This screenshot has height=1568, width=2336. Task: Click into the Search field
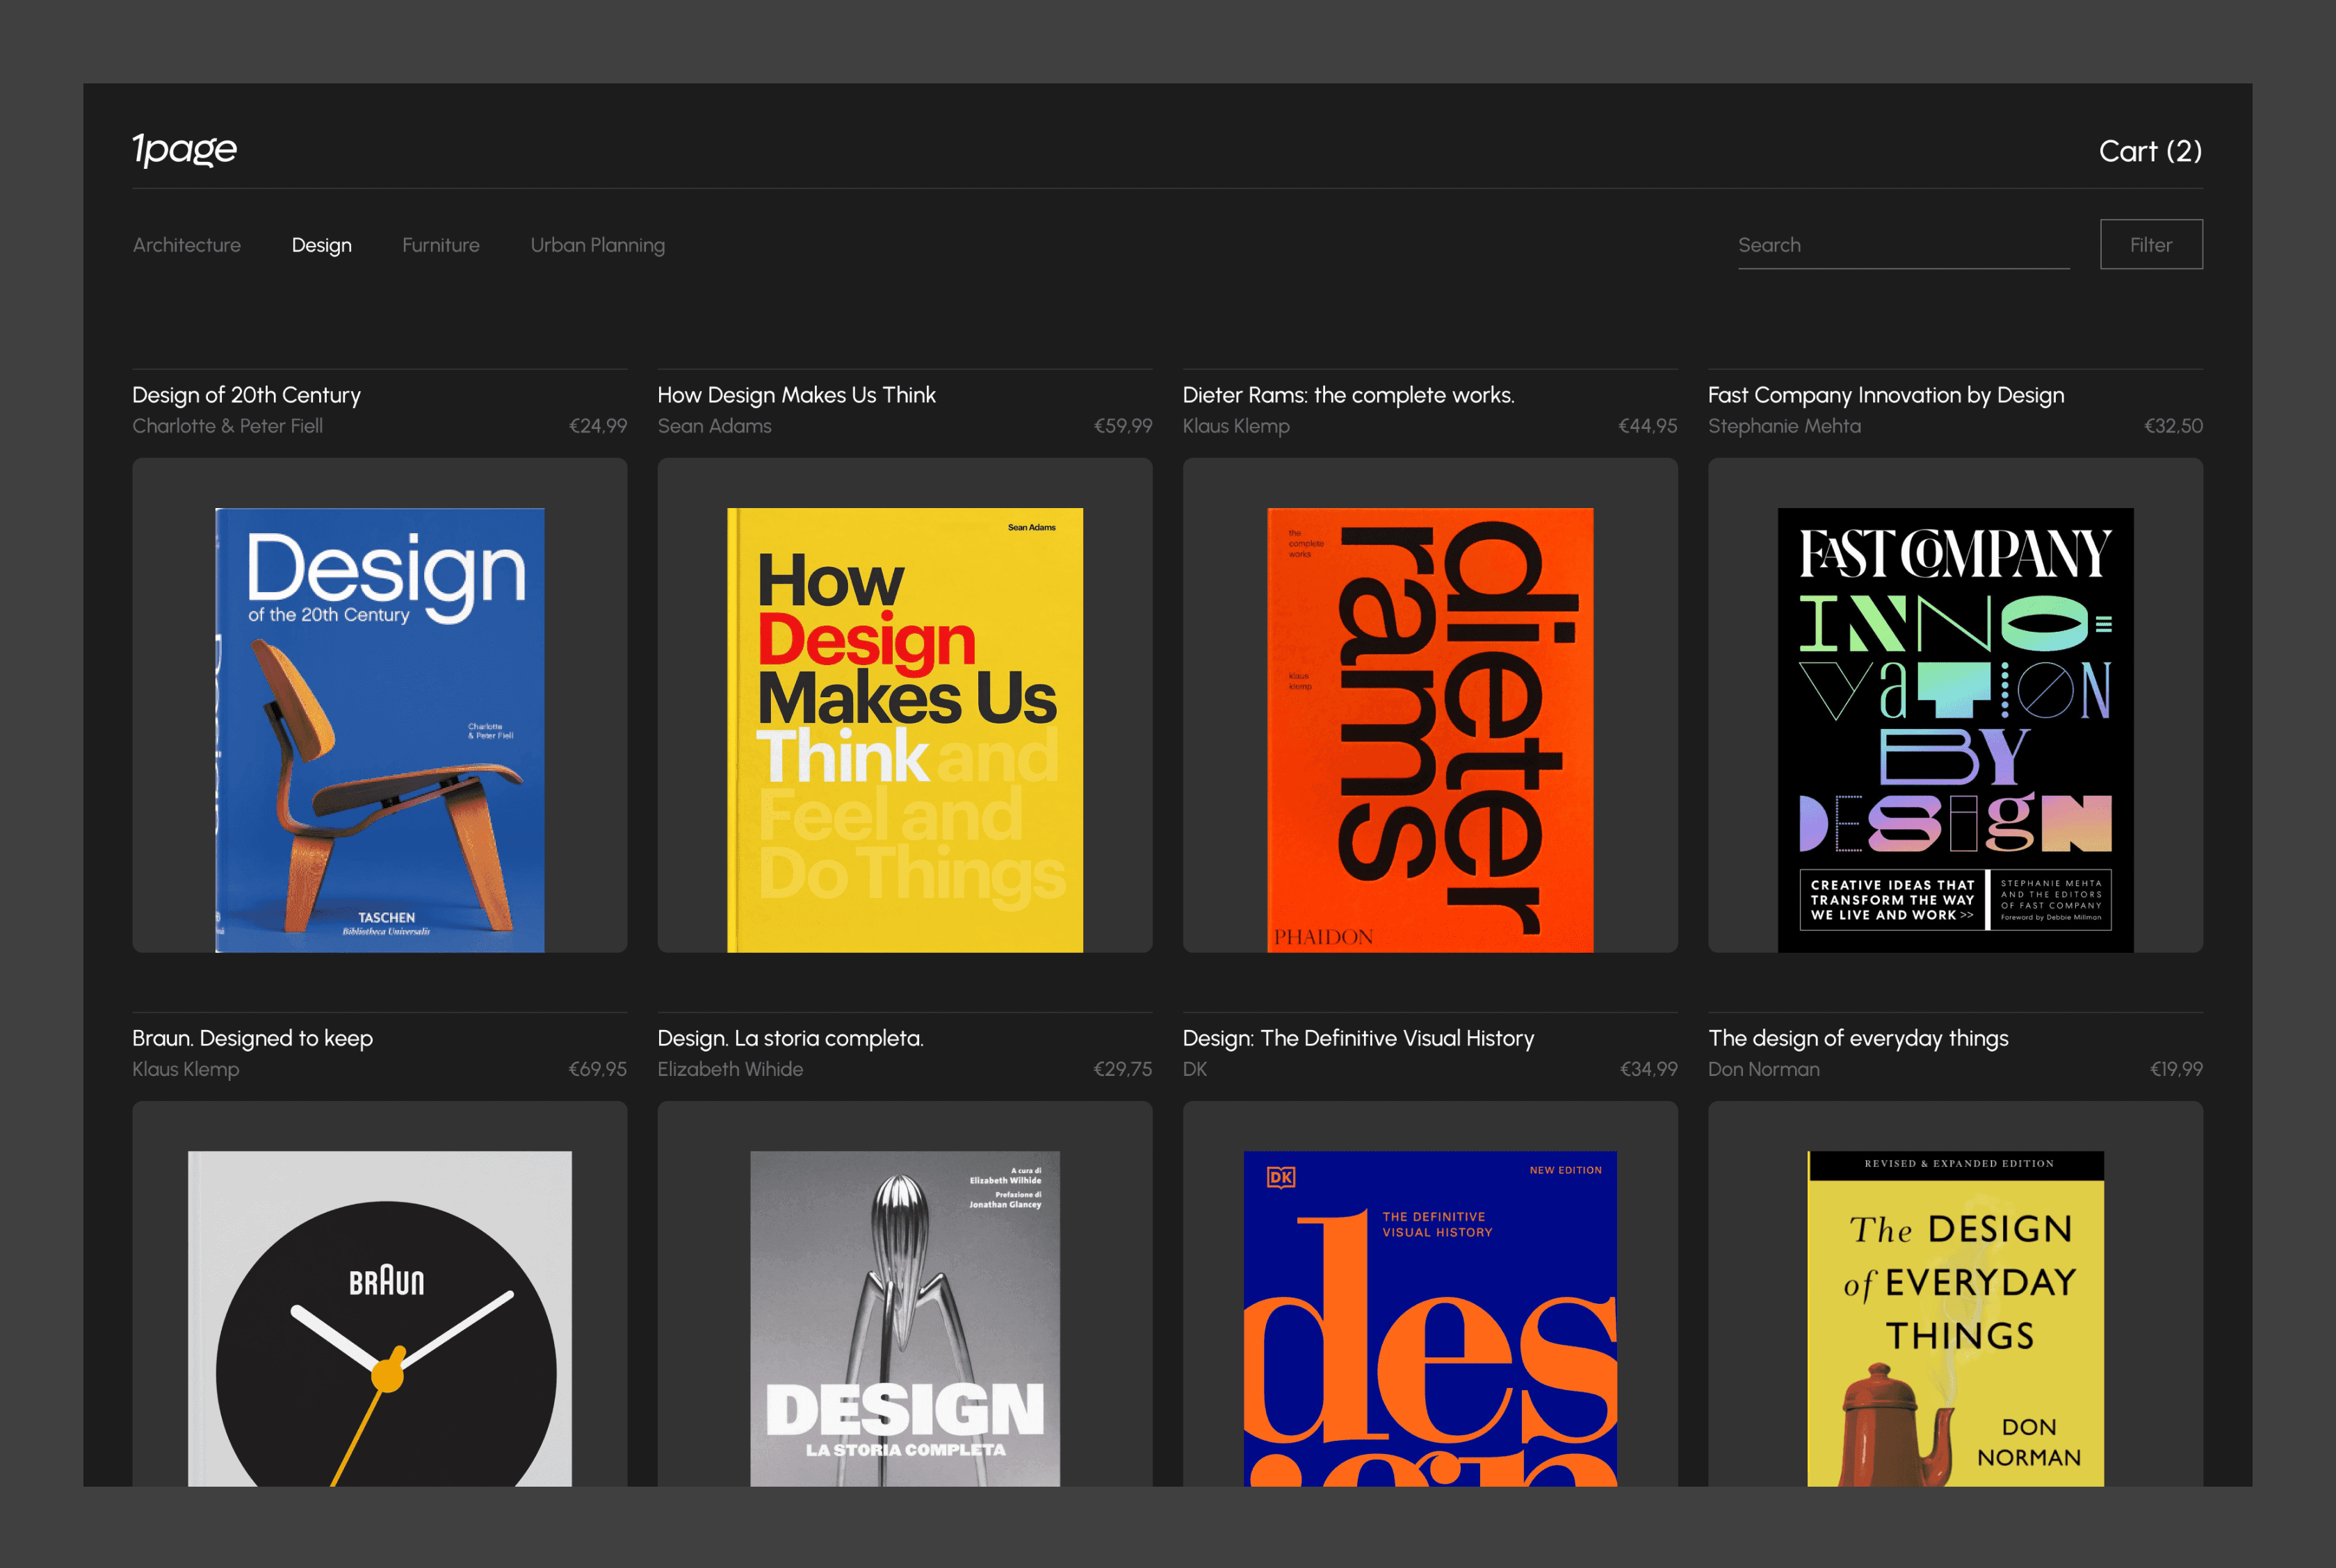(x=1902, y=245)
